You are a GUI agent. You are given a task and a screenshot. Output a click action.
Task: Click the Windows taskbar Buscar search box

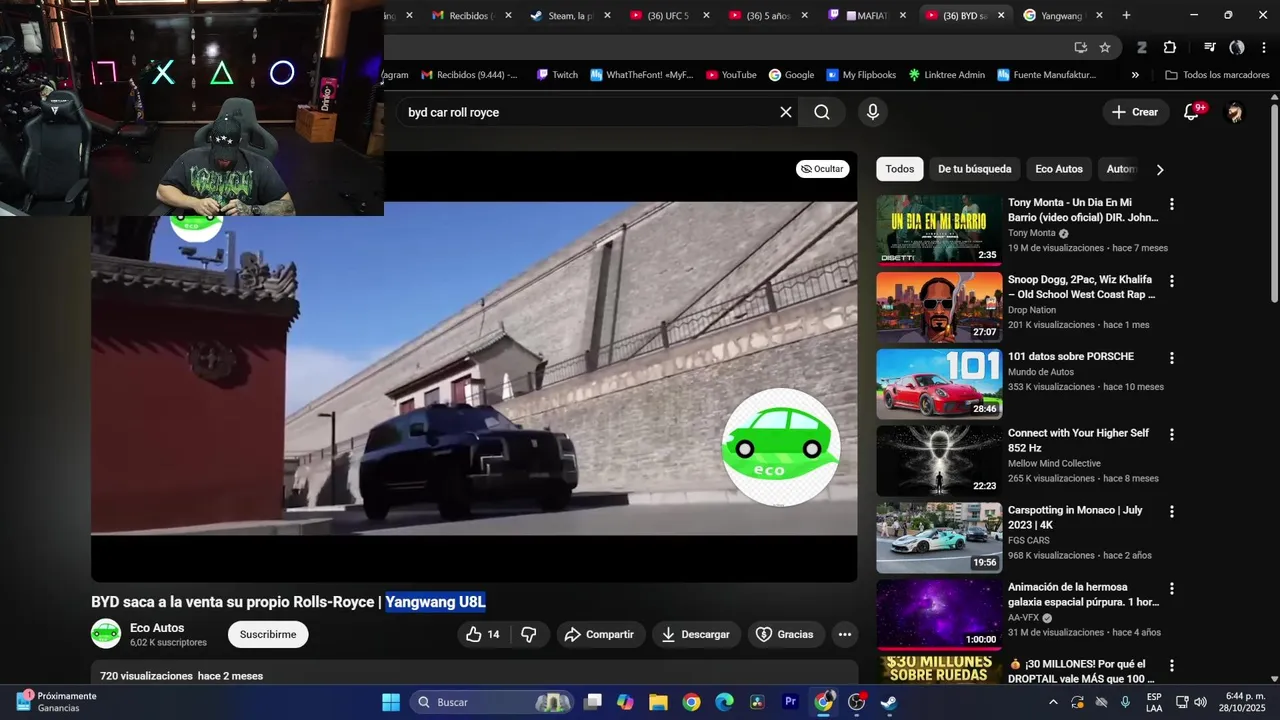(491, 702)
